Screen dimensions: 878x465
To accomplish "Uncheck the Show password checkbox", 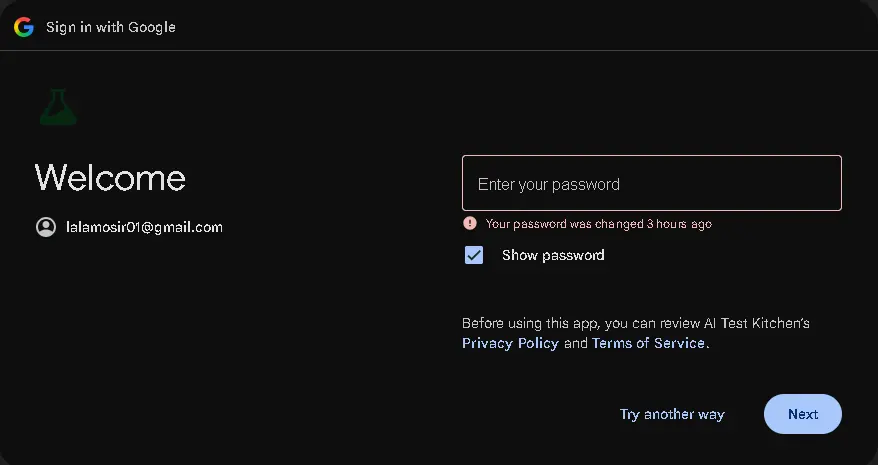I will tap(474, 255).
